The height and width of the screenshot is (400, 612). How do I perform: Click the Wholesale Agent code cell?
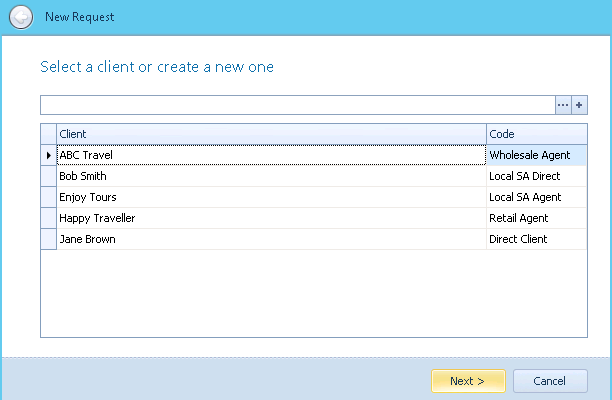tap(537, 155)
